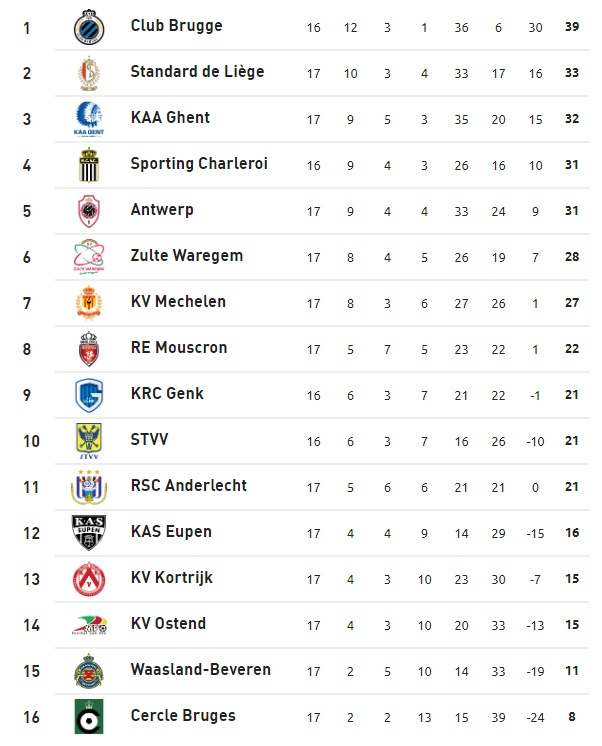This screenshot has width=602, height=746.
Task: Open the RE Mouscron team name
Action: pyautogui.click(x=179, y=348)
